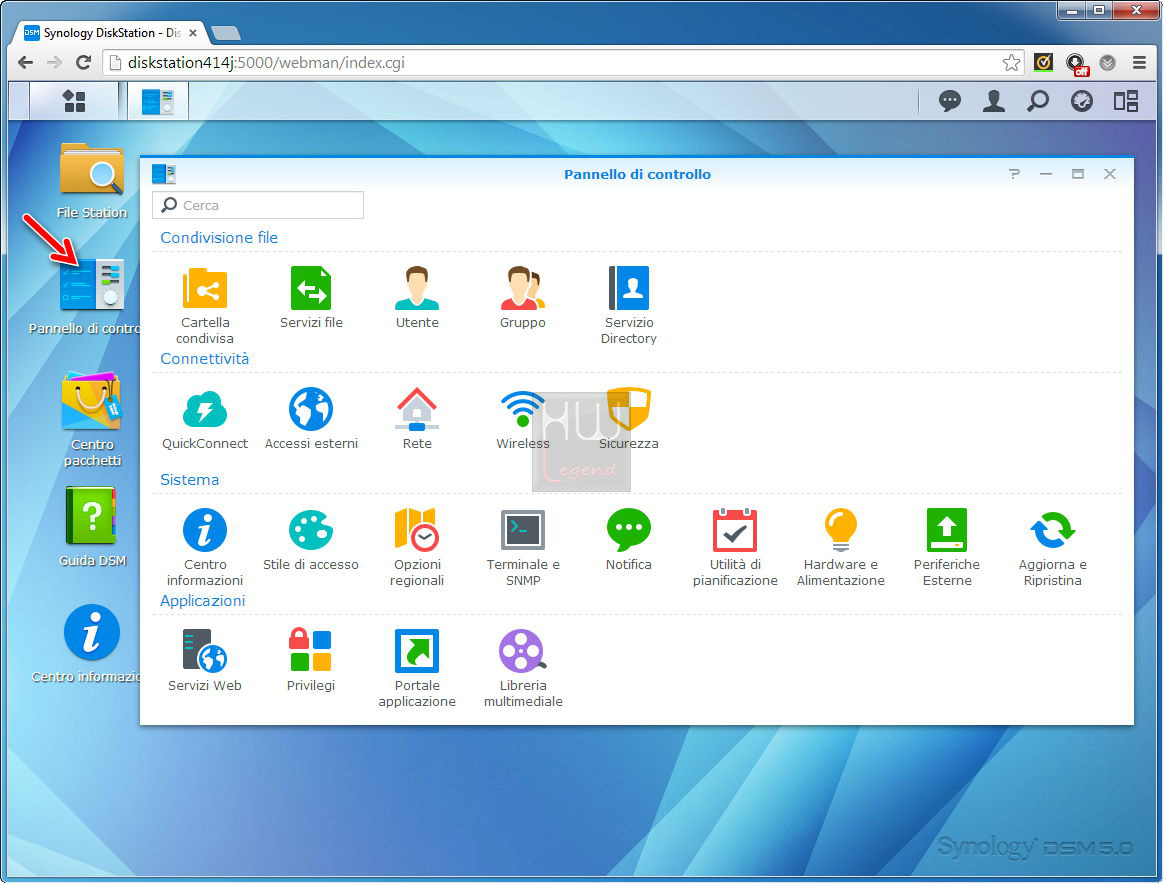1164x884 pixels.
Task: Open Privilegi settings
Action: (311, 660)
